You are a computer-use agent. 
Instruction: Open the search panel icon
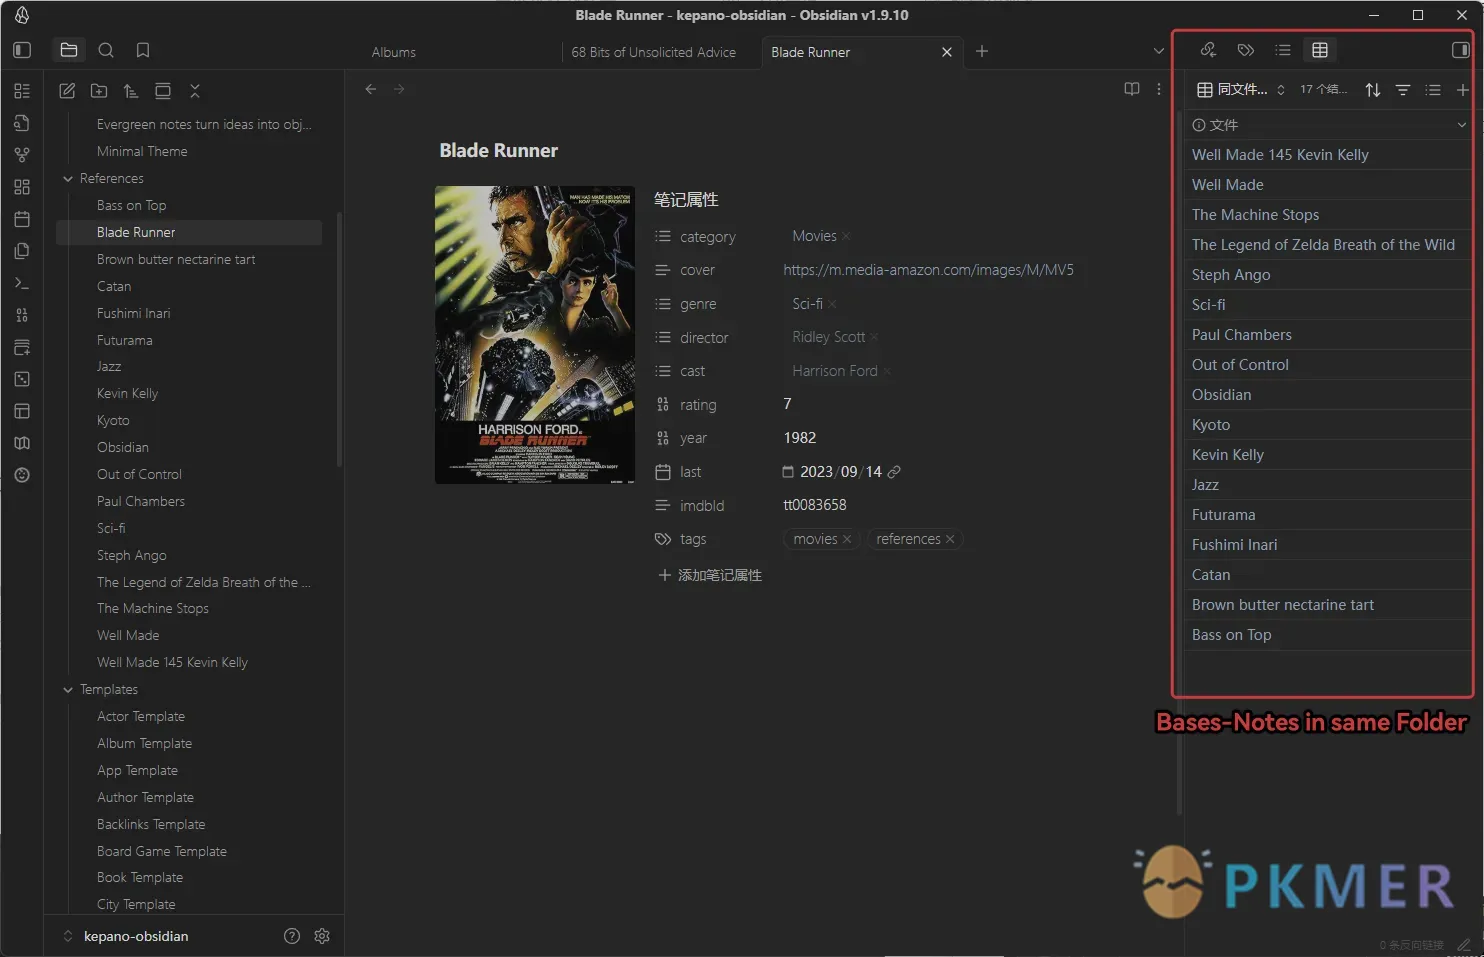coord(106,50)
